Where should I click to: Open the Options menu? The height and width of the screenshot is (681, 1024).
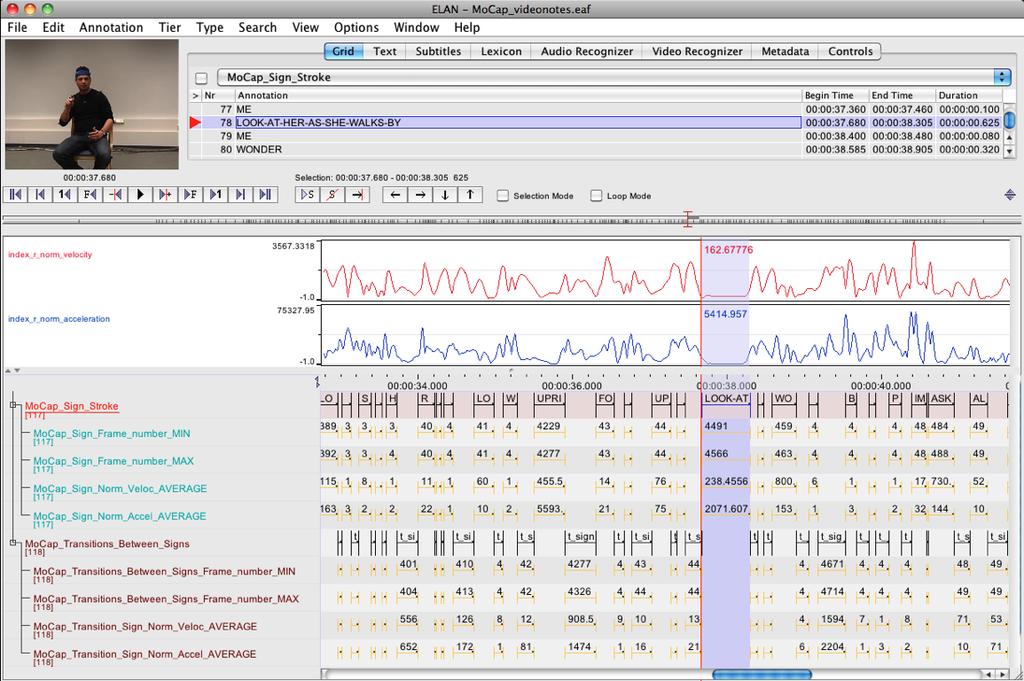pyautogui.click(x=356, y=27)
